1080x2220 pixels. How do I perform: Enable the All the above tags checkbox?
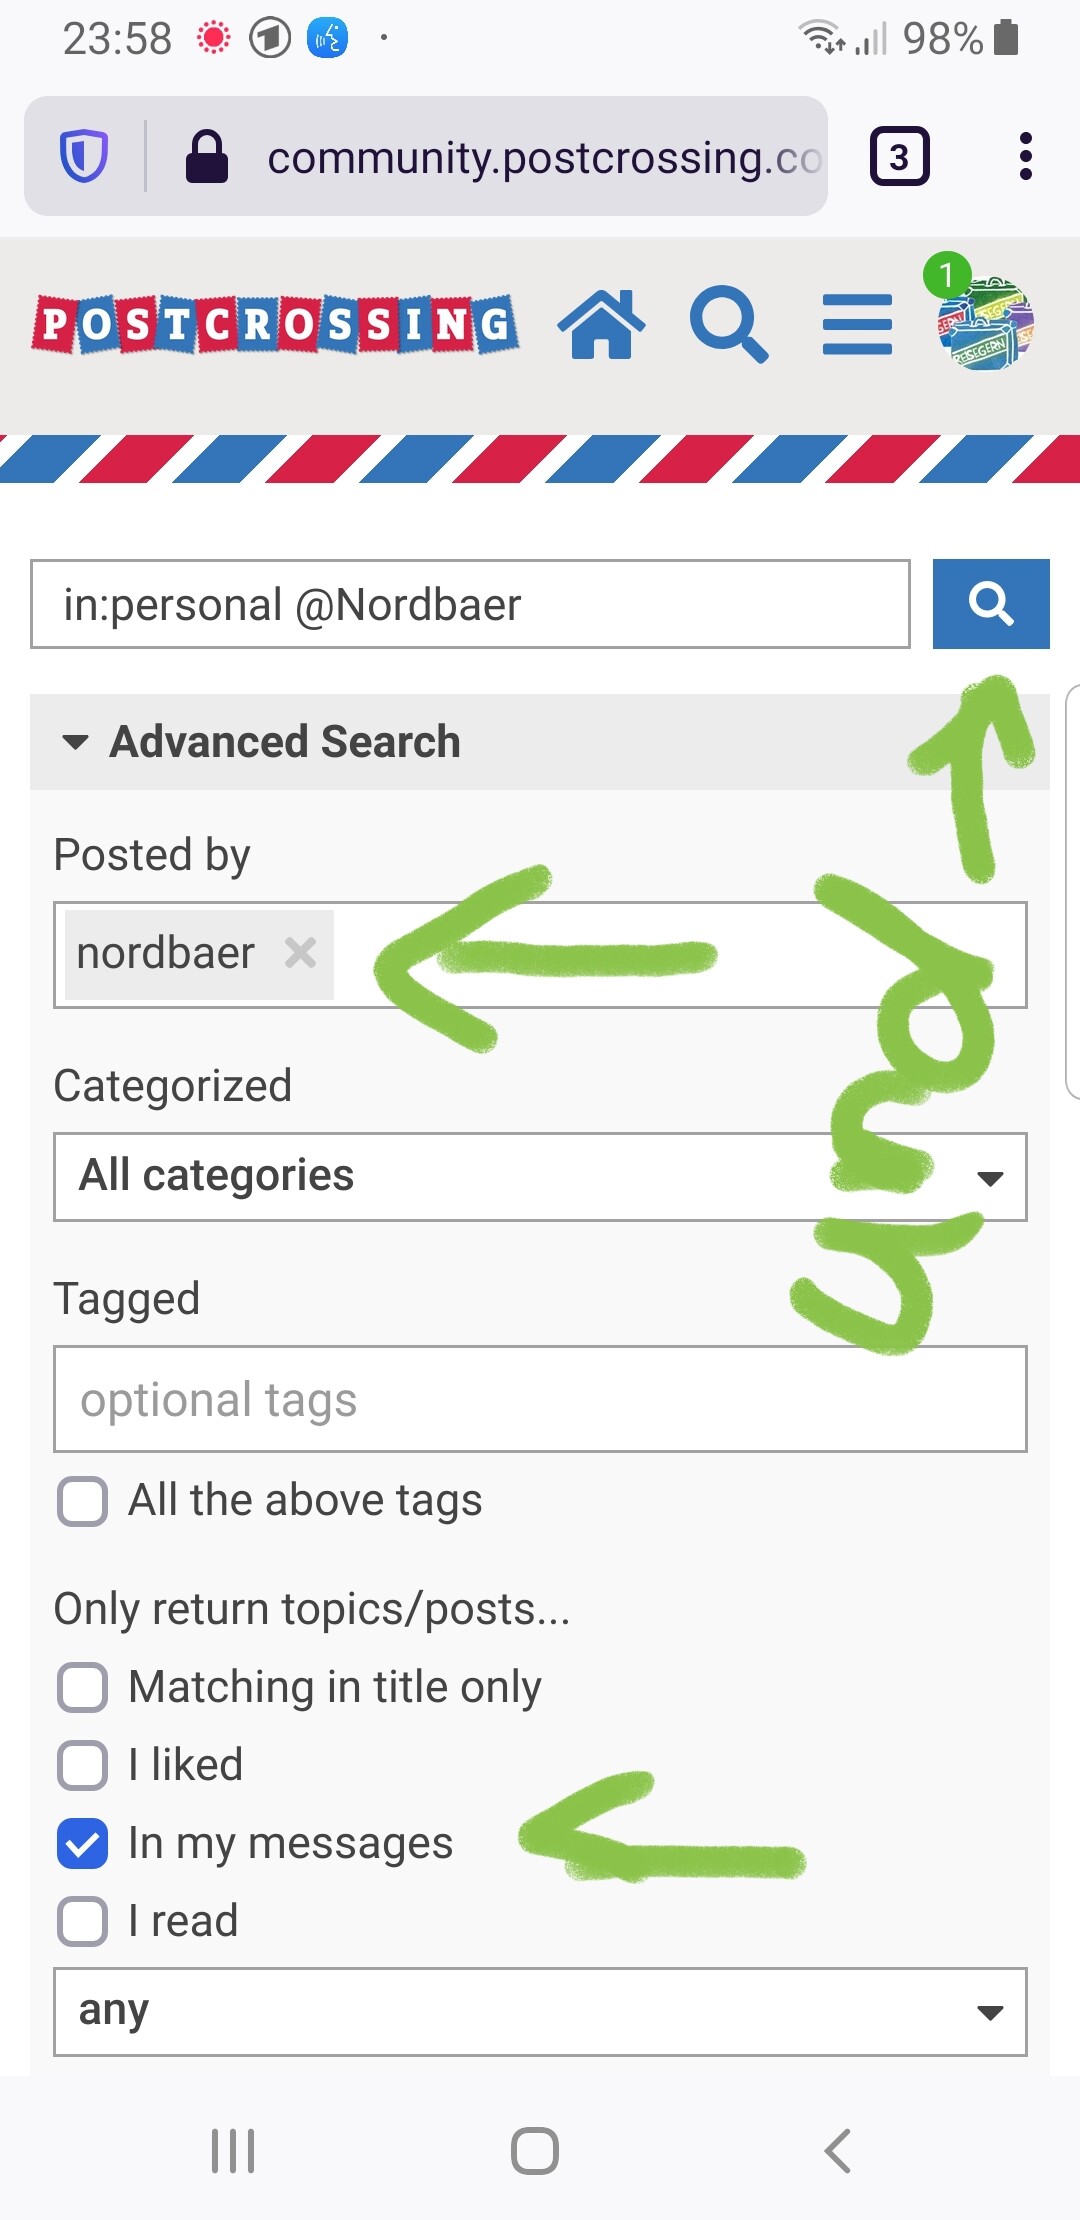point(83,1501)
